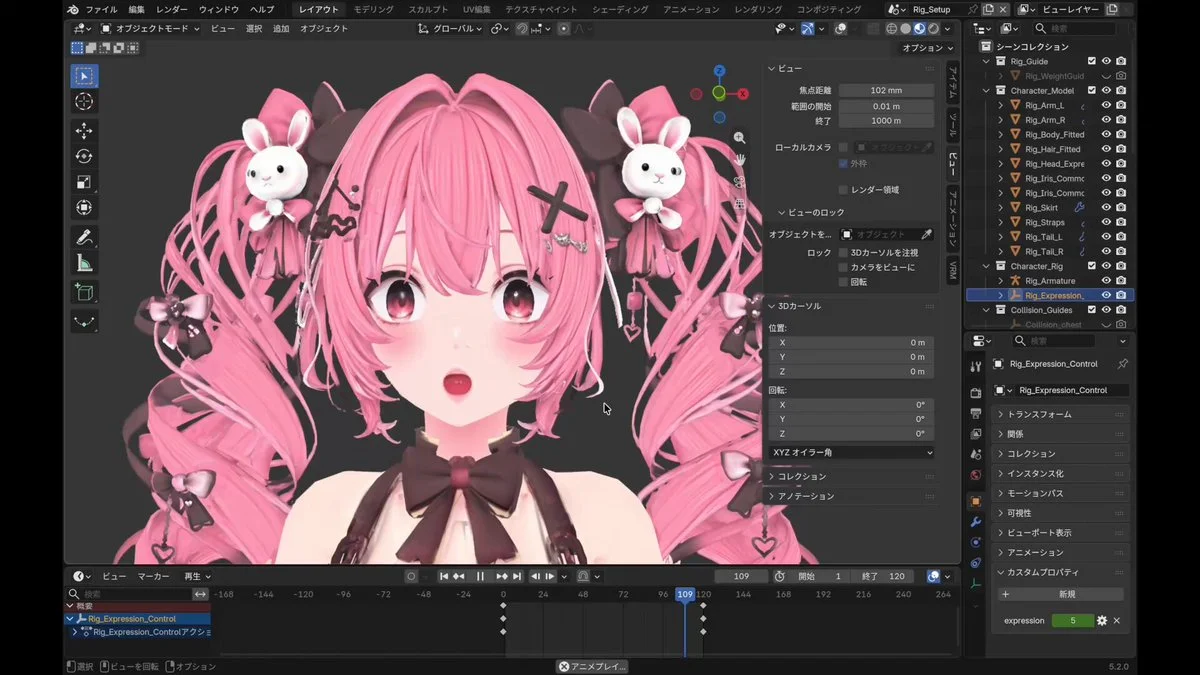Viewport: 1200px width, 675px height.
Task: Open the VRM sidebar tab
Action: [953, 270]
